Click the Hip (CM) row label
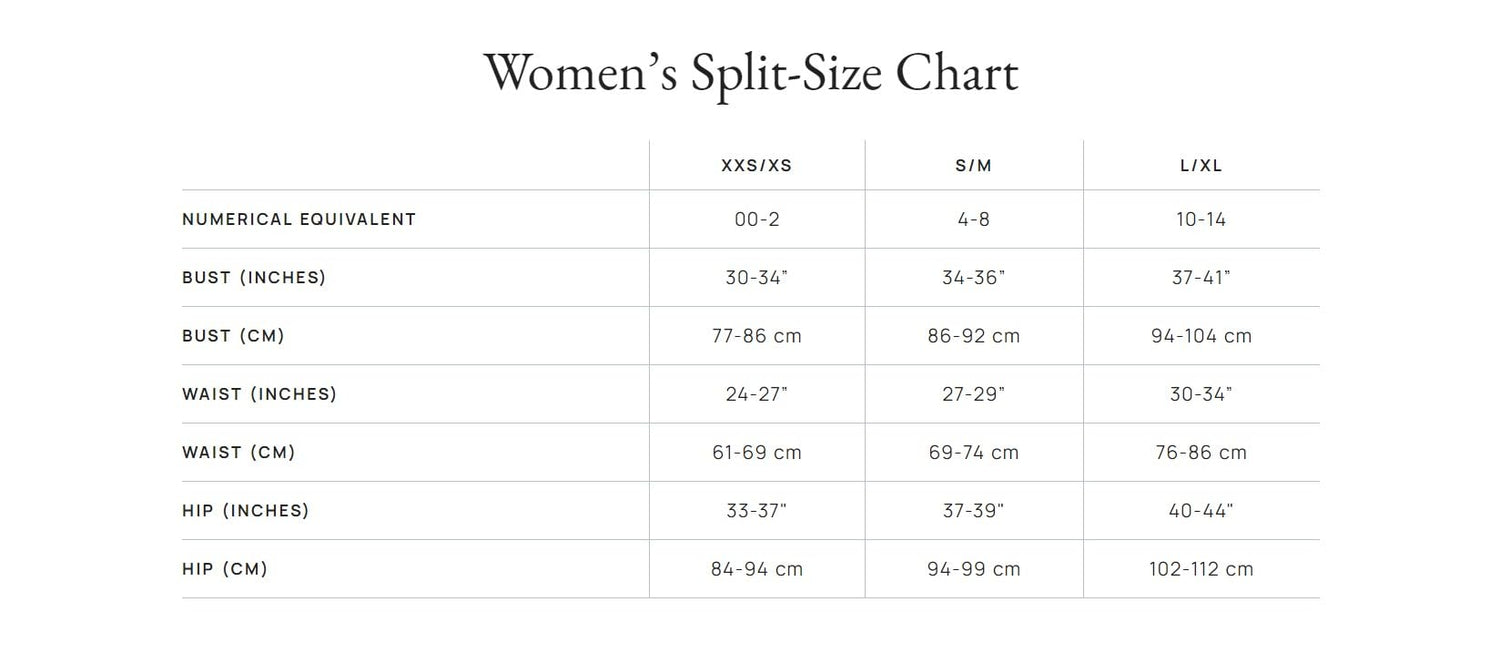1500x653 pixels. [x=225, y=569]
